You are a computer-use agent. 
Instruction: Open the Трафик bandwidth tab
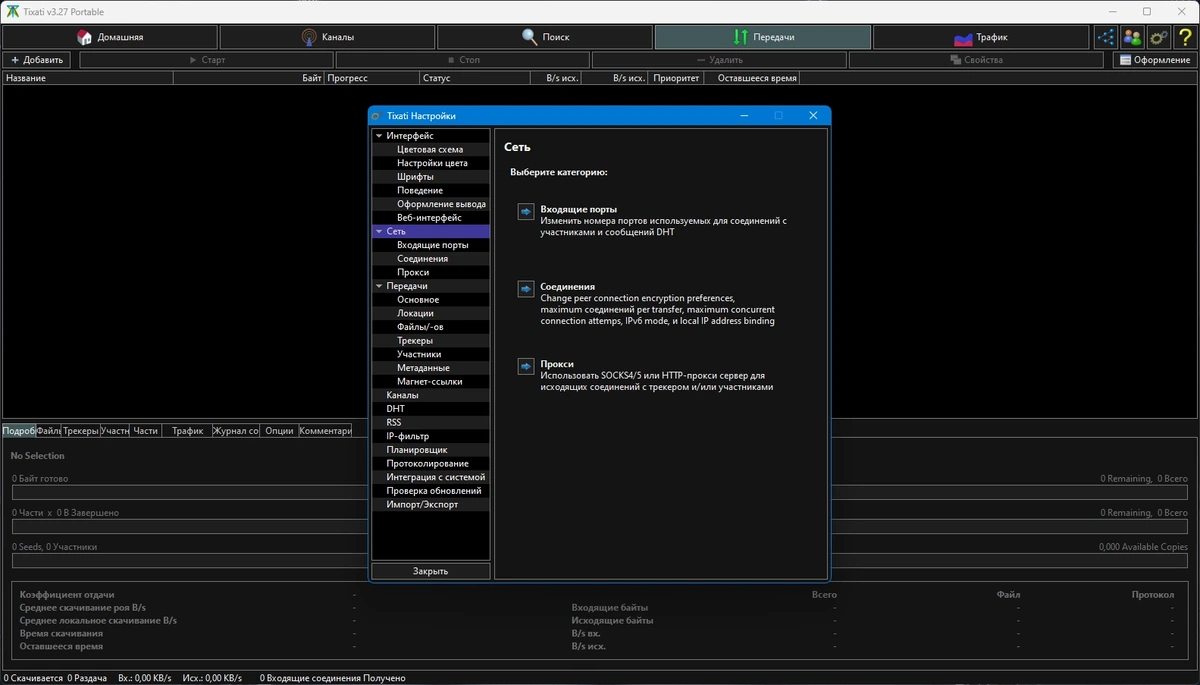click(x=981, y=37)
